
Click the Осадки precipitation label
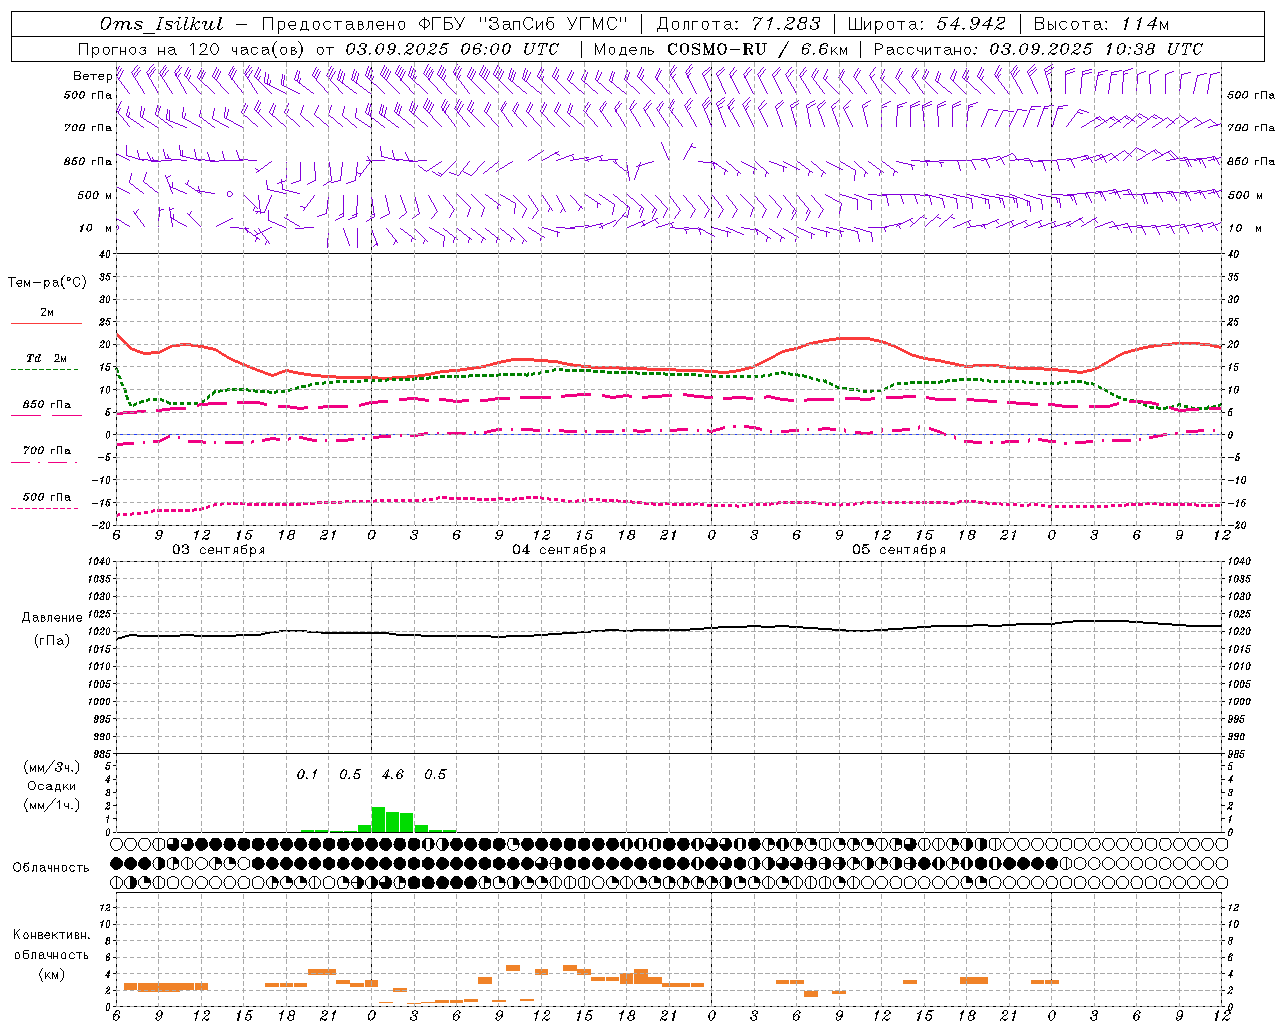51,786
